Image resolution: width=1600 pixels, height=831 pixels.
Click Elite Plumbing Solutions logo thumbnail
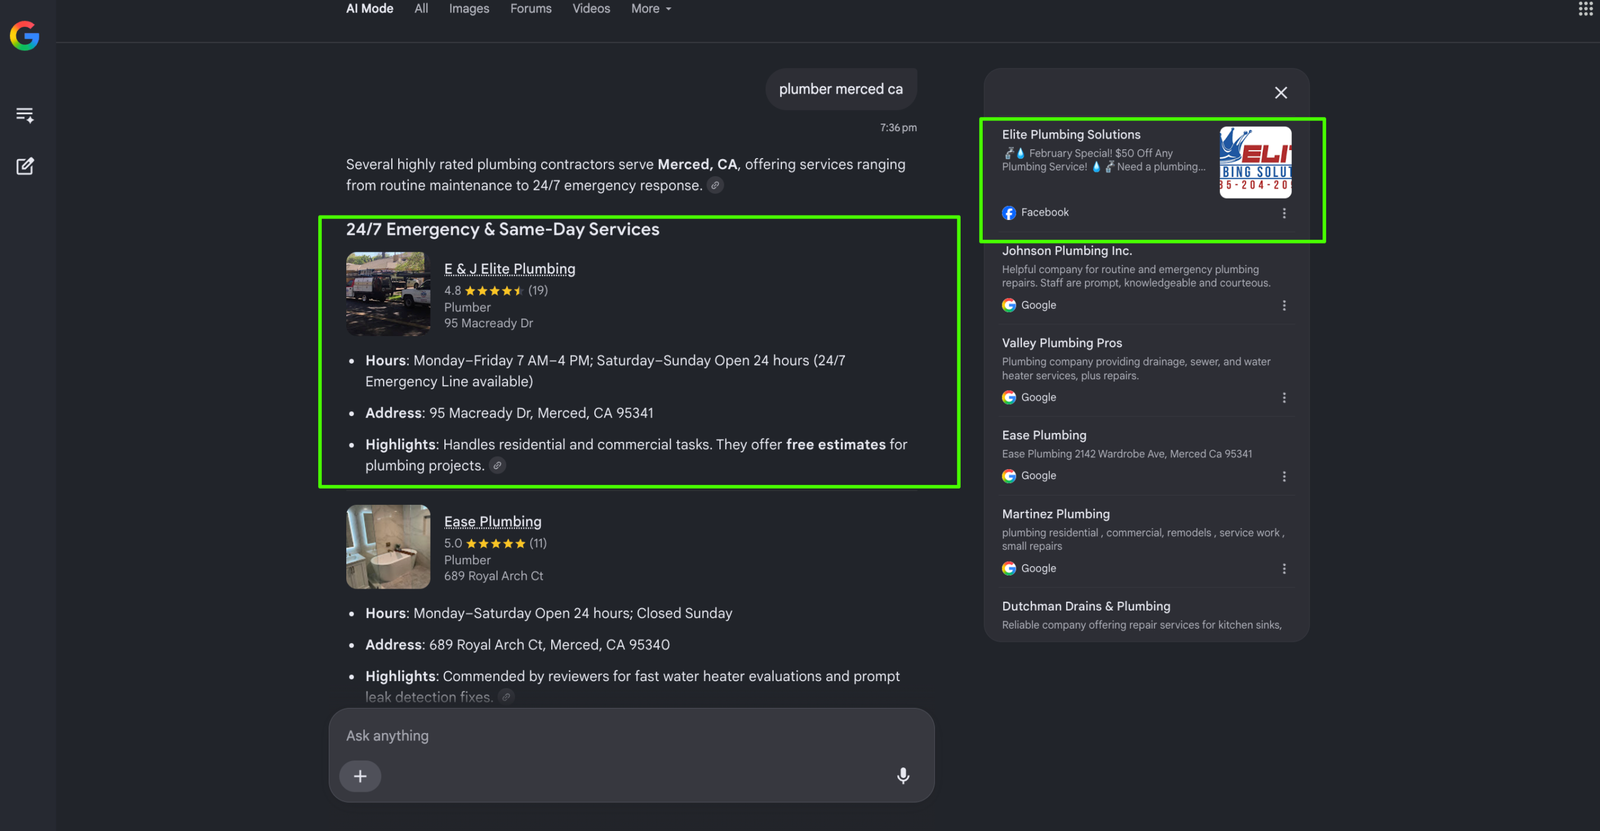(1255, 162)
